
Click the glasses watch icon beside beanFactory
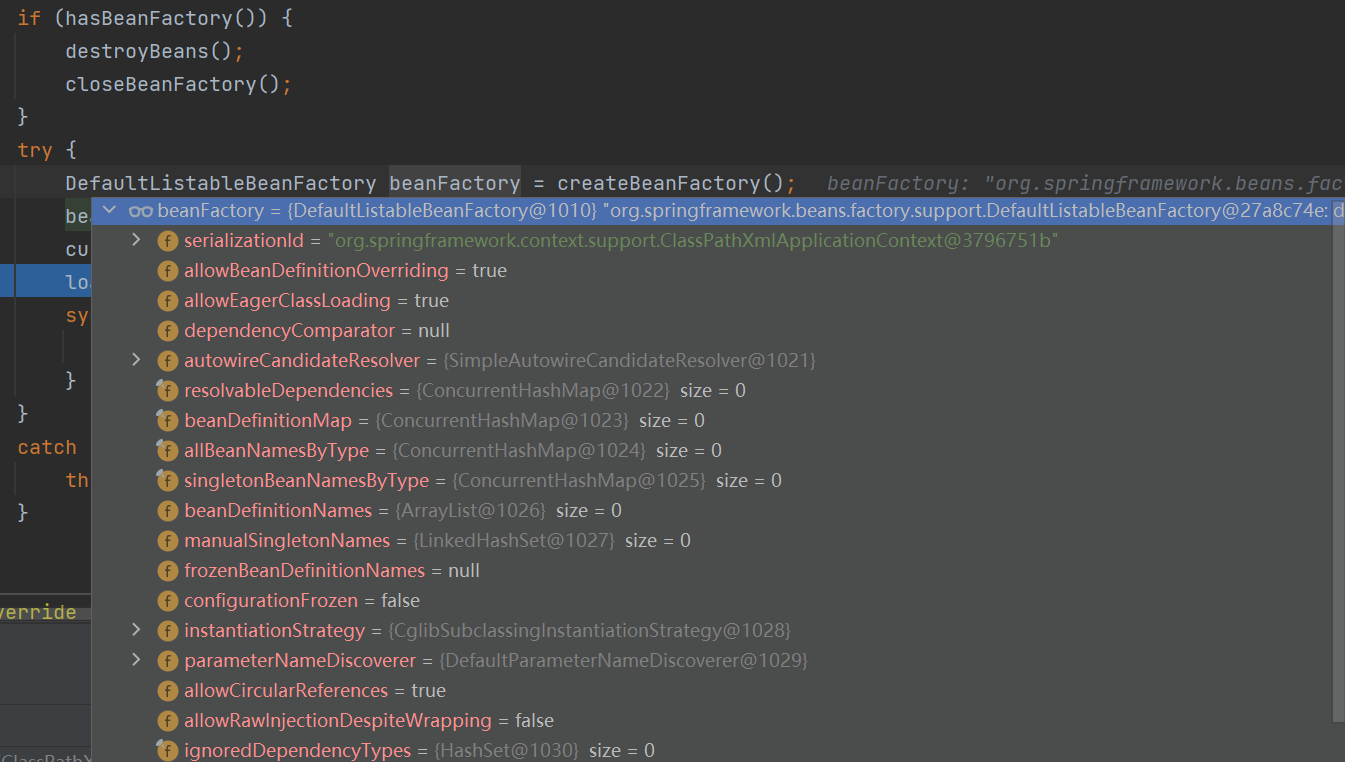click(x=140, y=211)
